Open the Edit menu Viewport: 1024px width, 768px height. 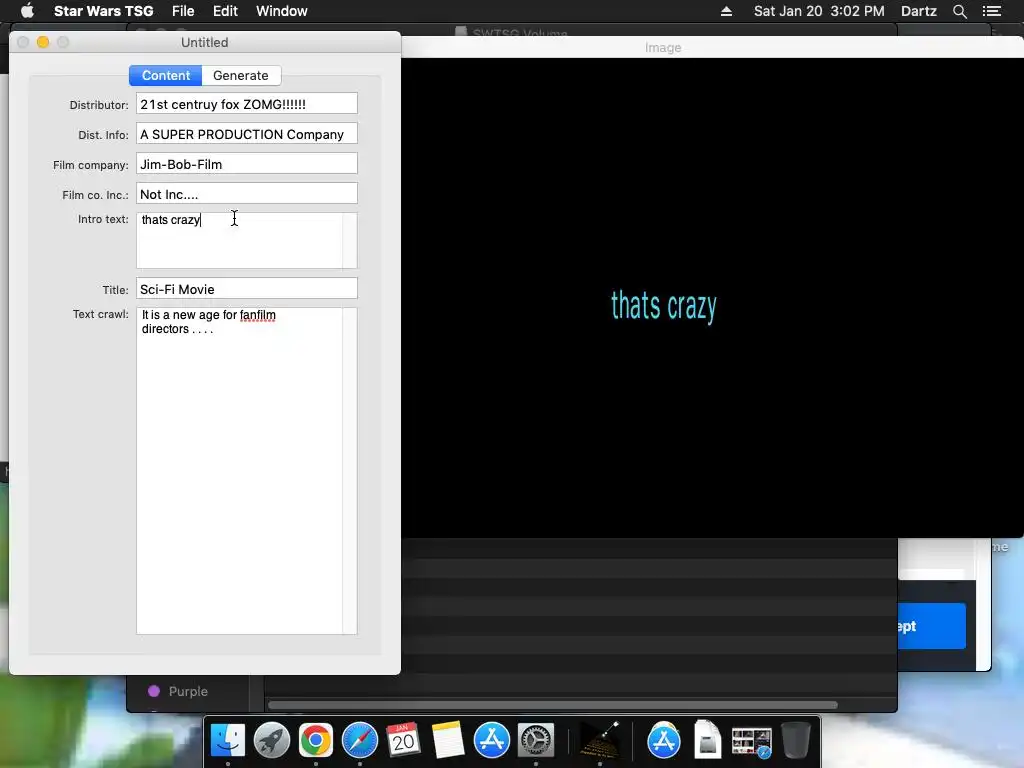click(x=225, y=11)
